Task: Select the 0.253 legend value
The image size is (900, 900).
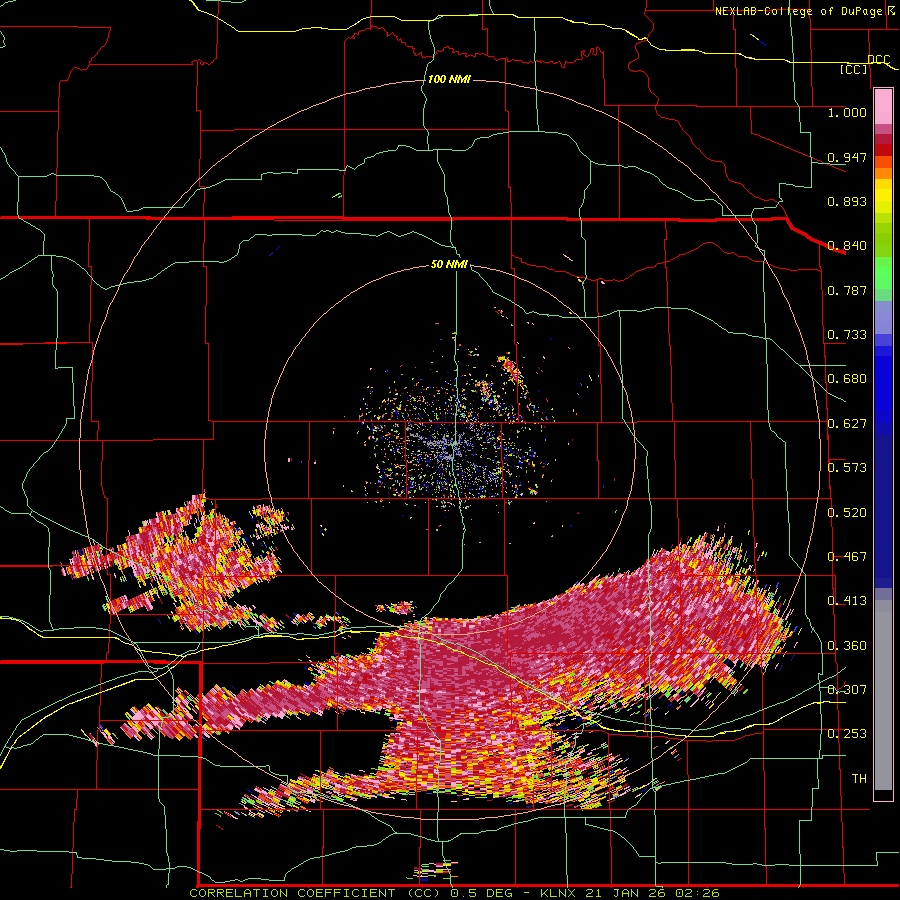Action: pos(847,734)
